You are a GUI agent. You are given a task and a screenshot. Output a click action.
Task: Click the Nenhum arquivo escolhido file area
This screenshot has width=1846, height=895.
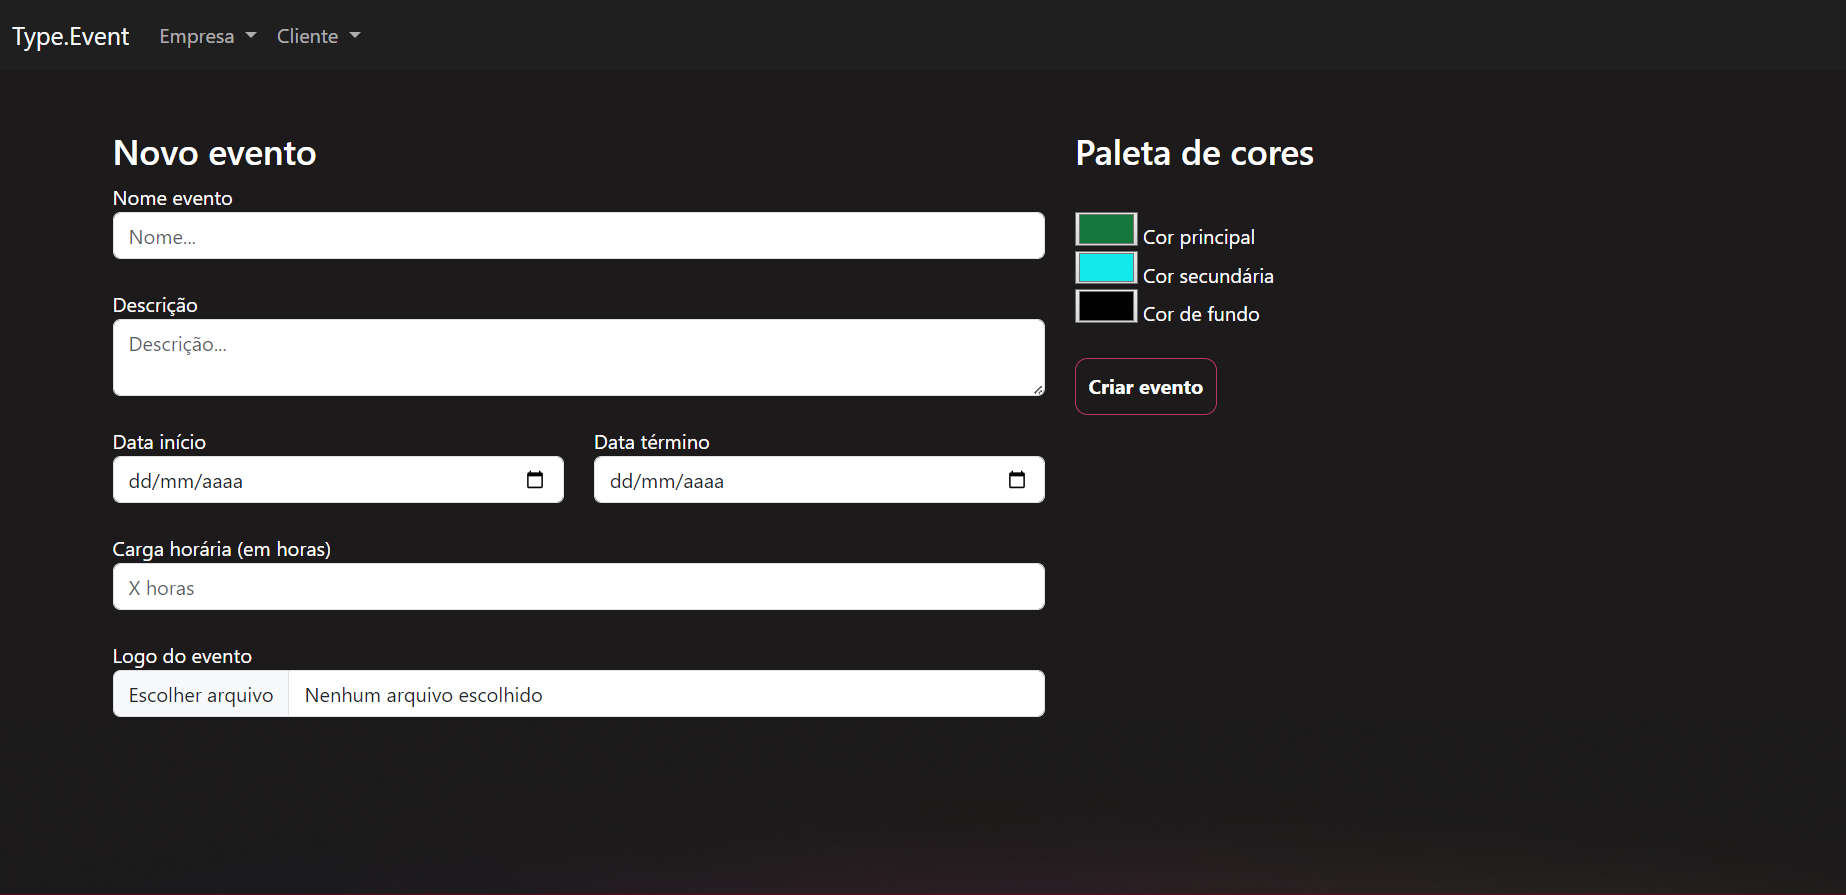click(x=666, y=694)
